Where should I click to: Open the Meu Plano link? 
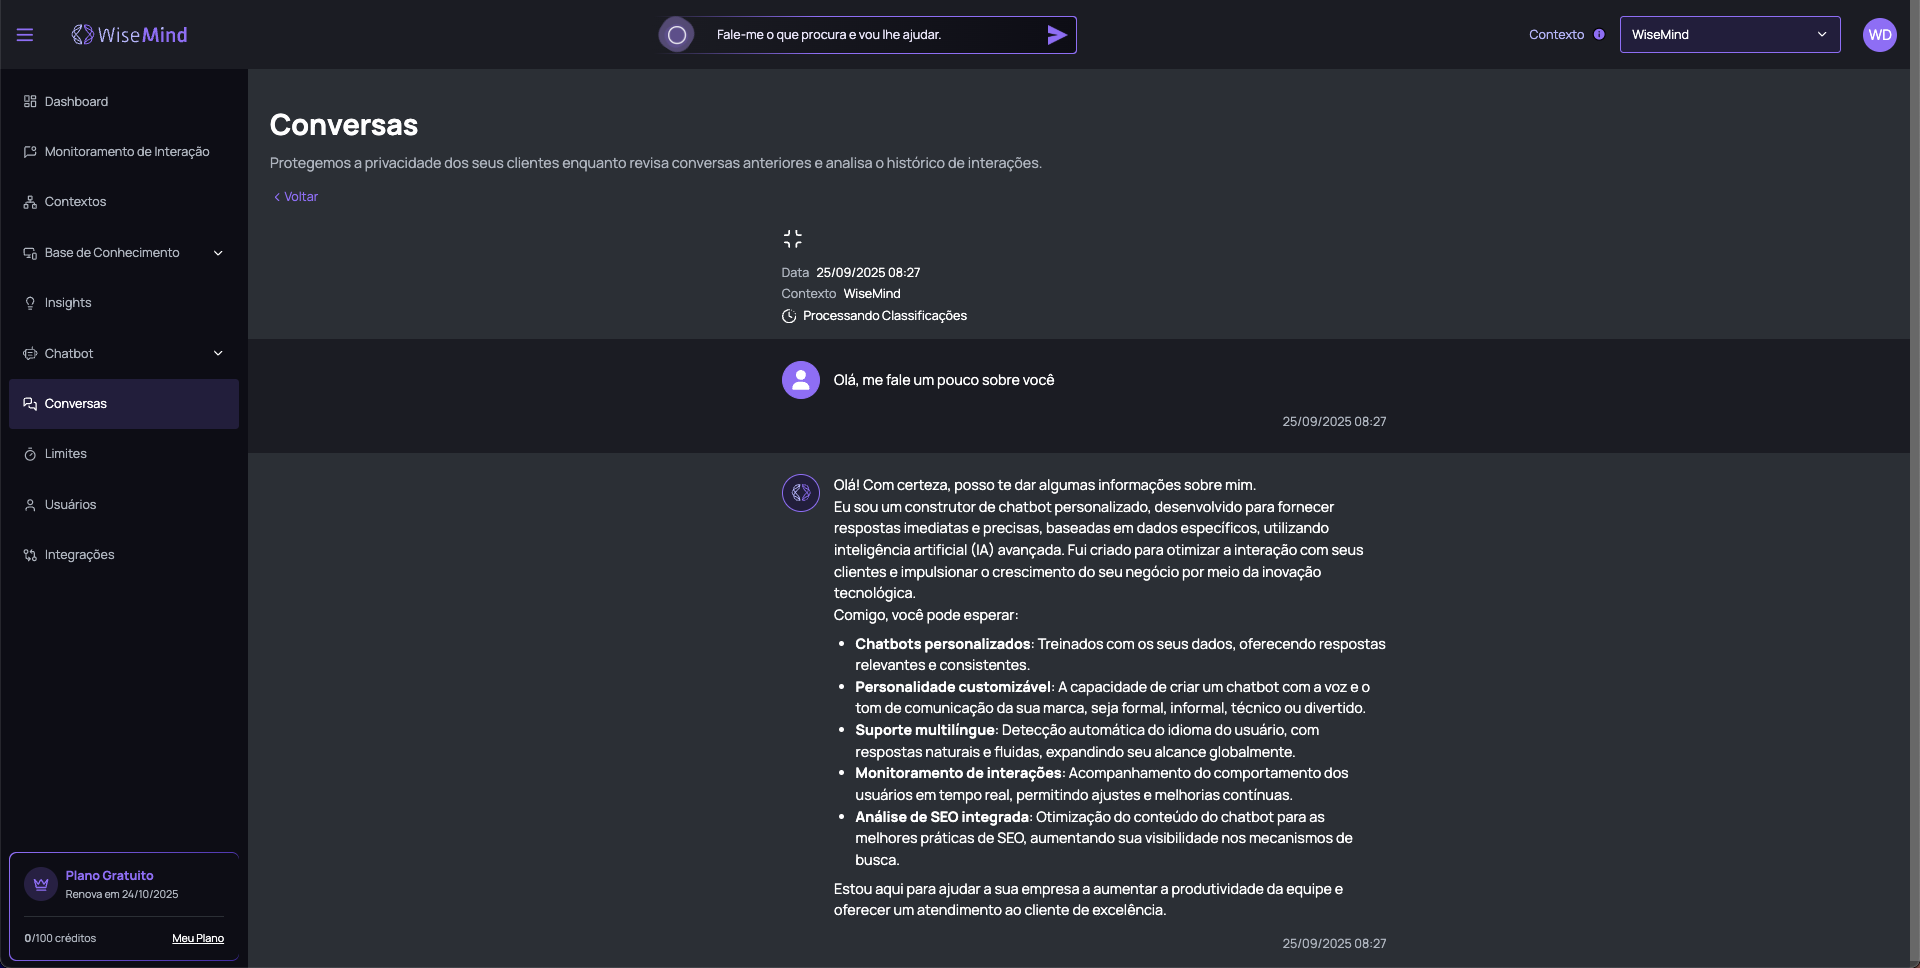(x=198, y=939)
